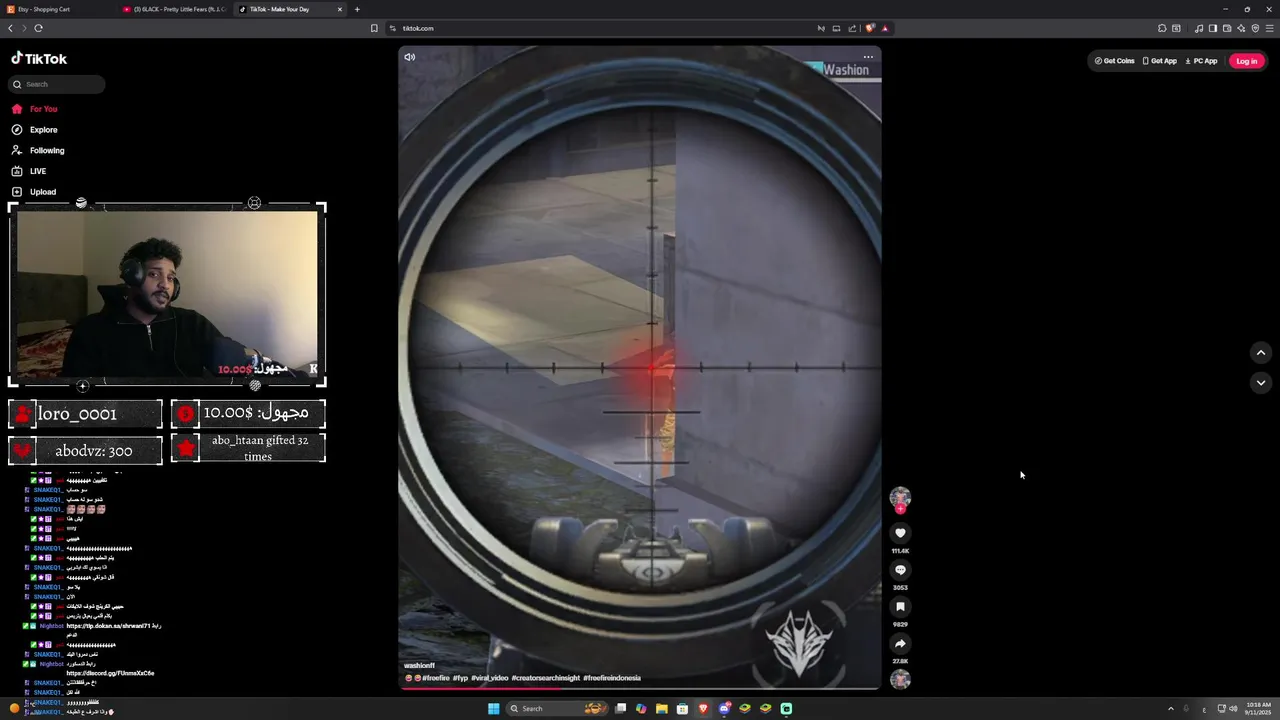Reload the page
Screen dimensions: 1280x720
click(x=38, y=28)
